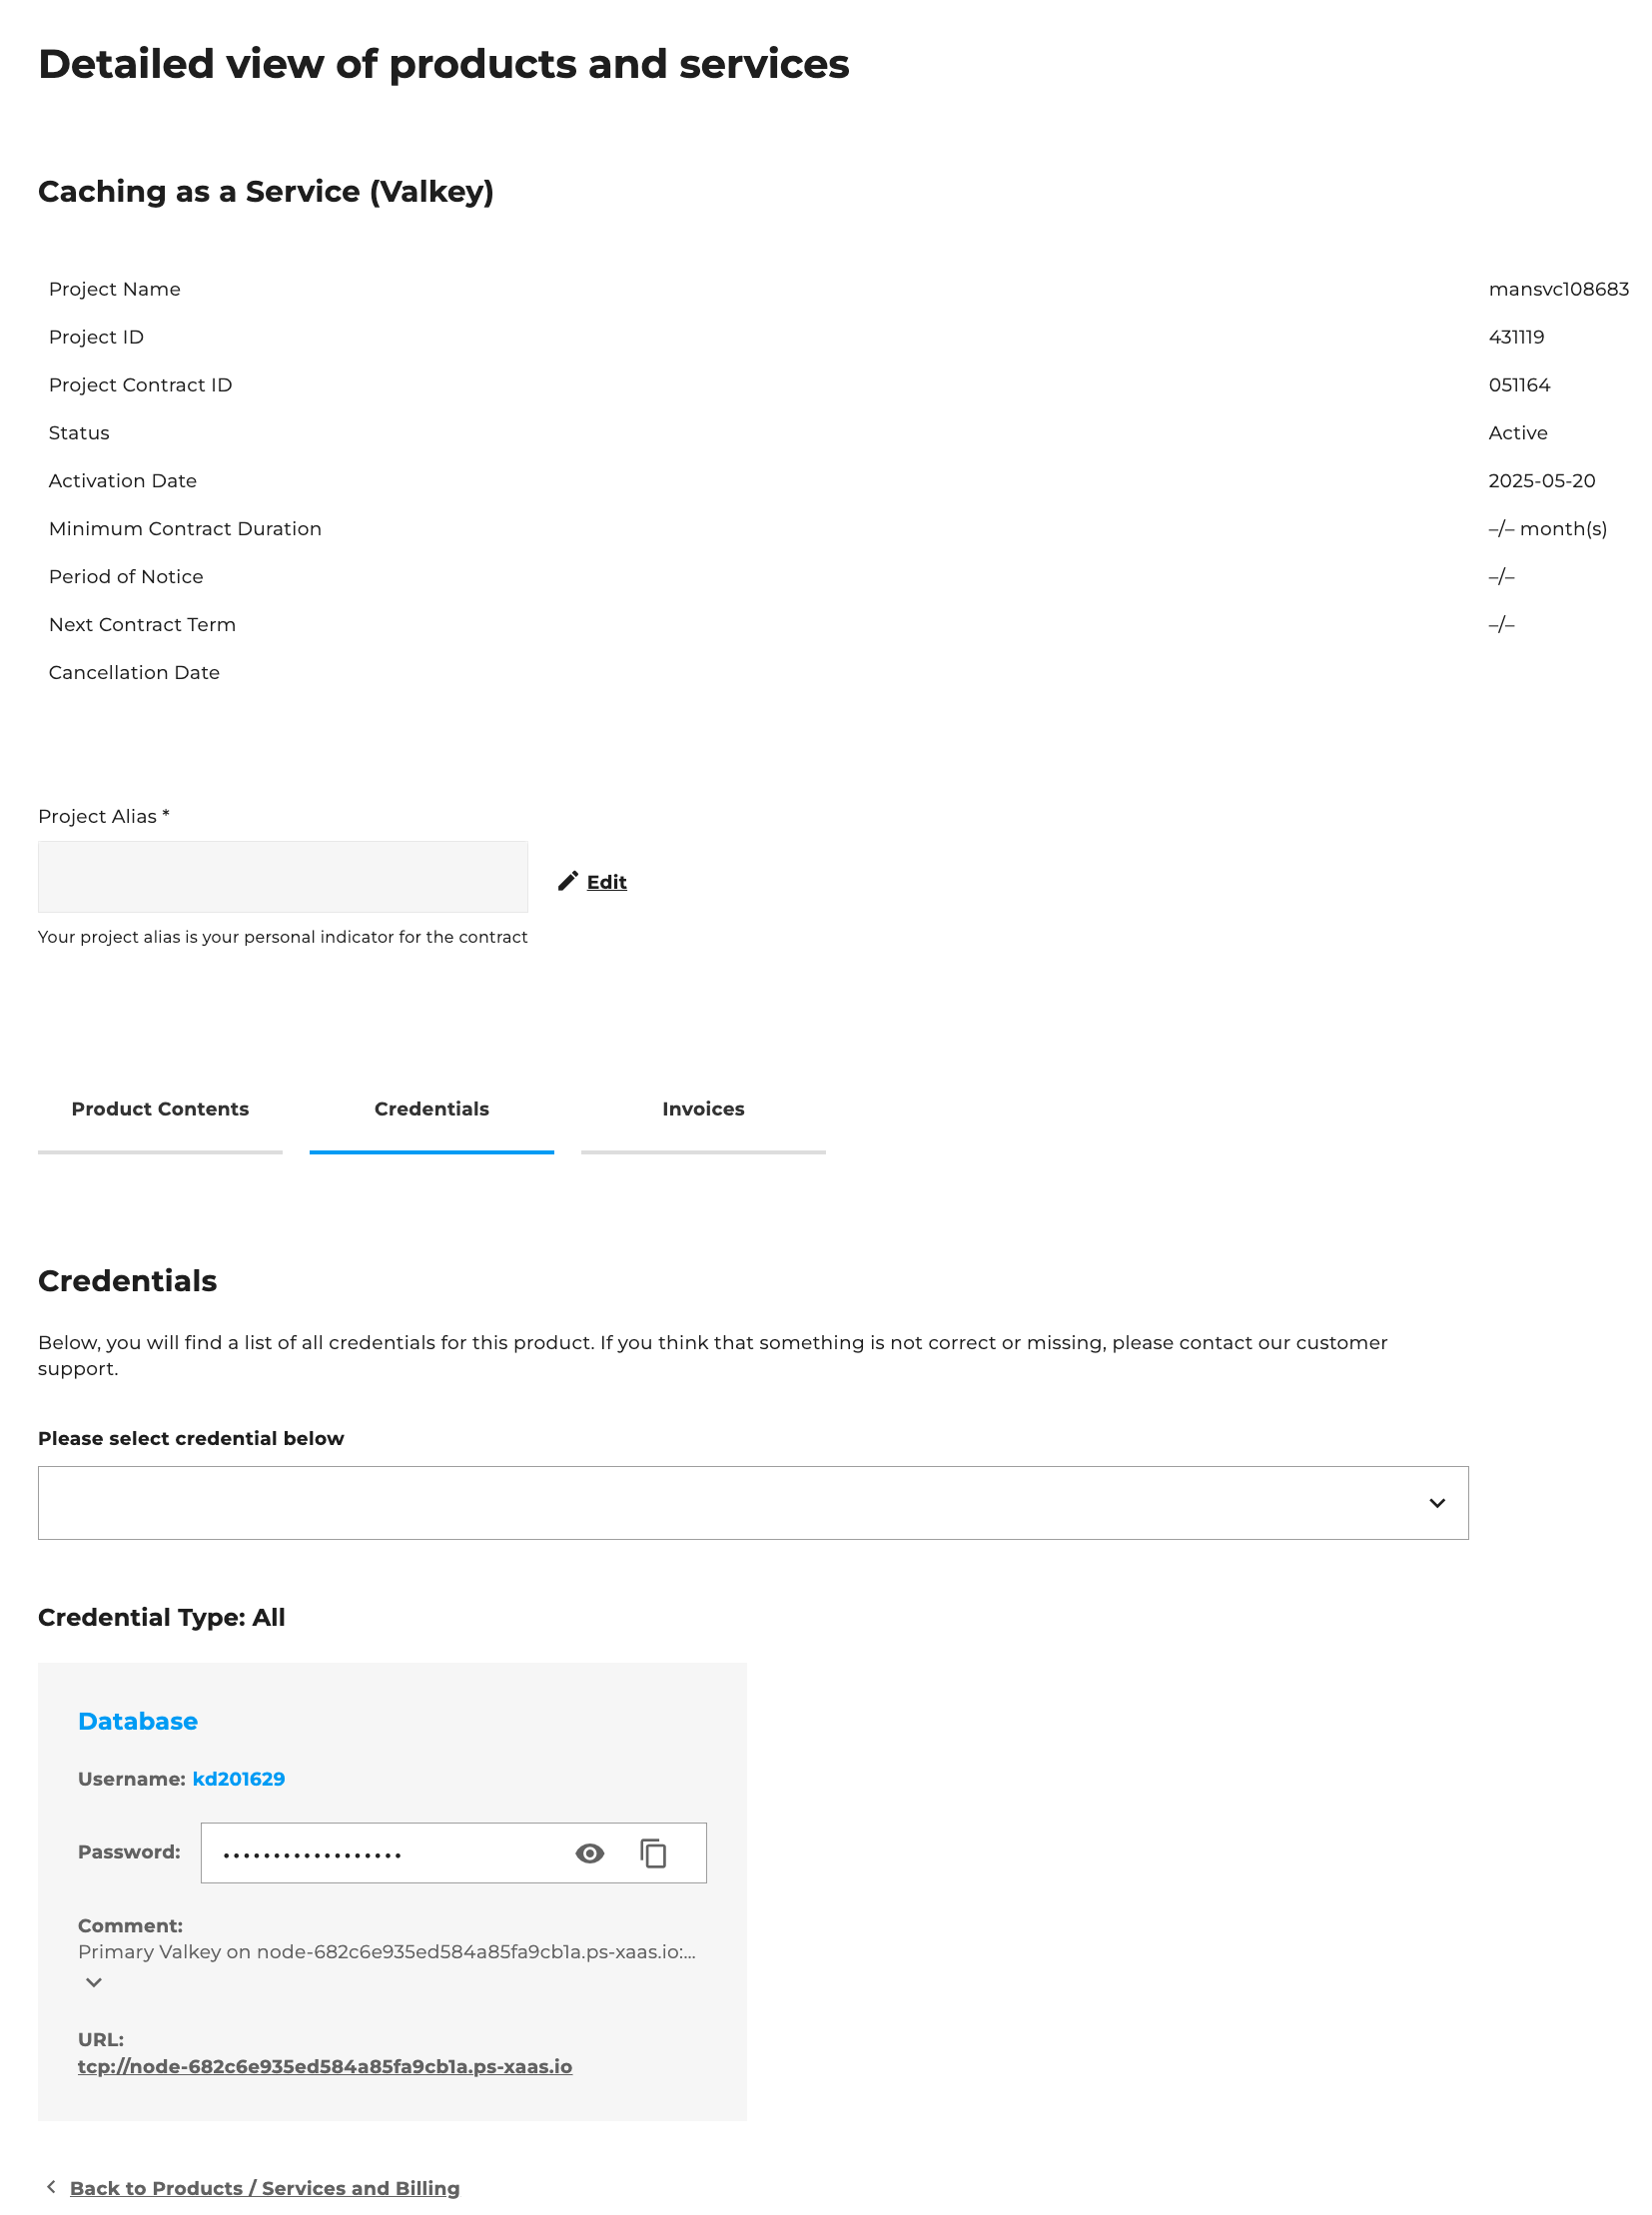1652x2215 pixels.
Task: Click the Active status value
Action: [1518, 433]
